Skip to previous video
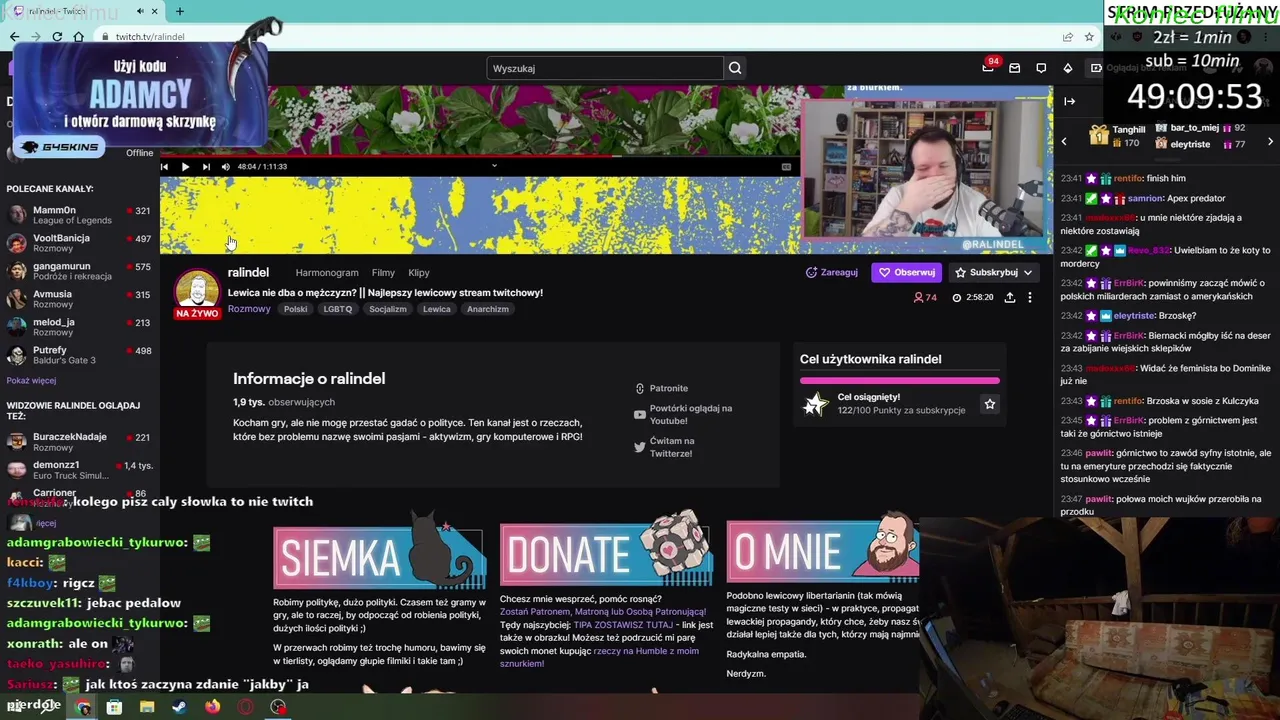 [x=165, y=167]
